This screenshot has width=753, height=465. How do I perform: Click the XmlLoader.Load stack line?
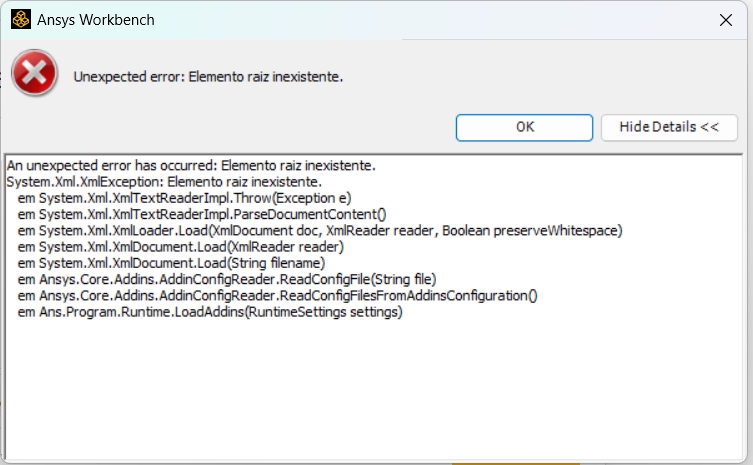click(x=320, y=231)
